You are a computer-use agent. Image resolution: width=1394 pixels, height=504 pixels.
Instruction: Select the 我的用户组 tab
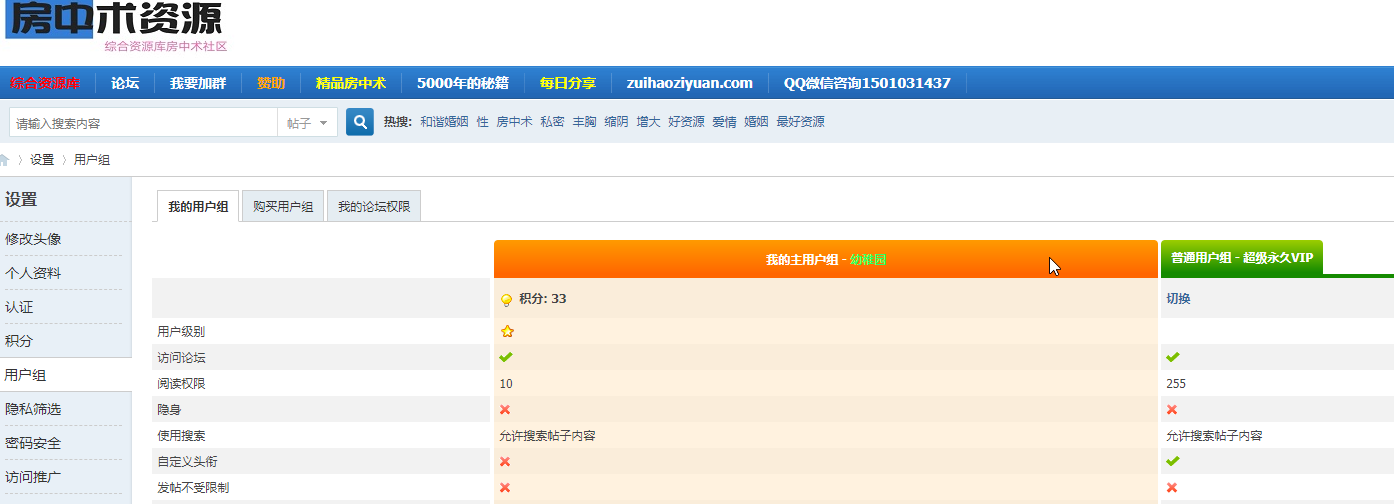pos(198,207)
